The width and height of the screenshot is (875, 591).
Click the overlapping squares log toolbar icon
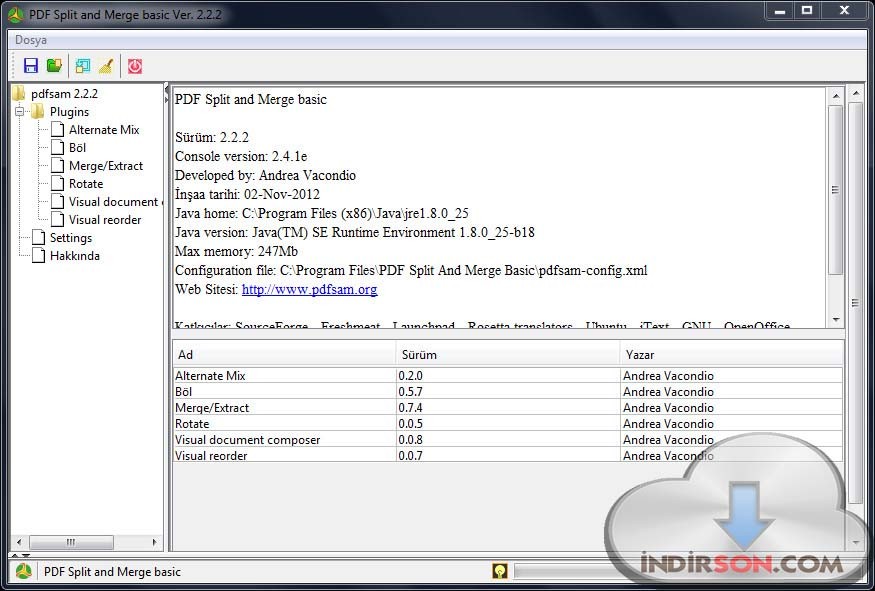pyautogui.click(x=83, y=66)
